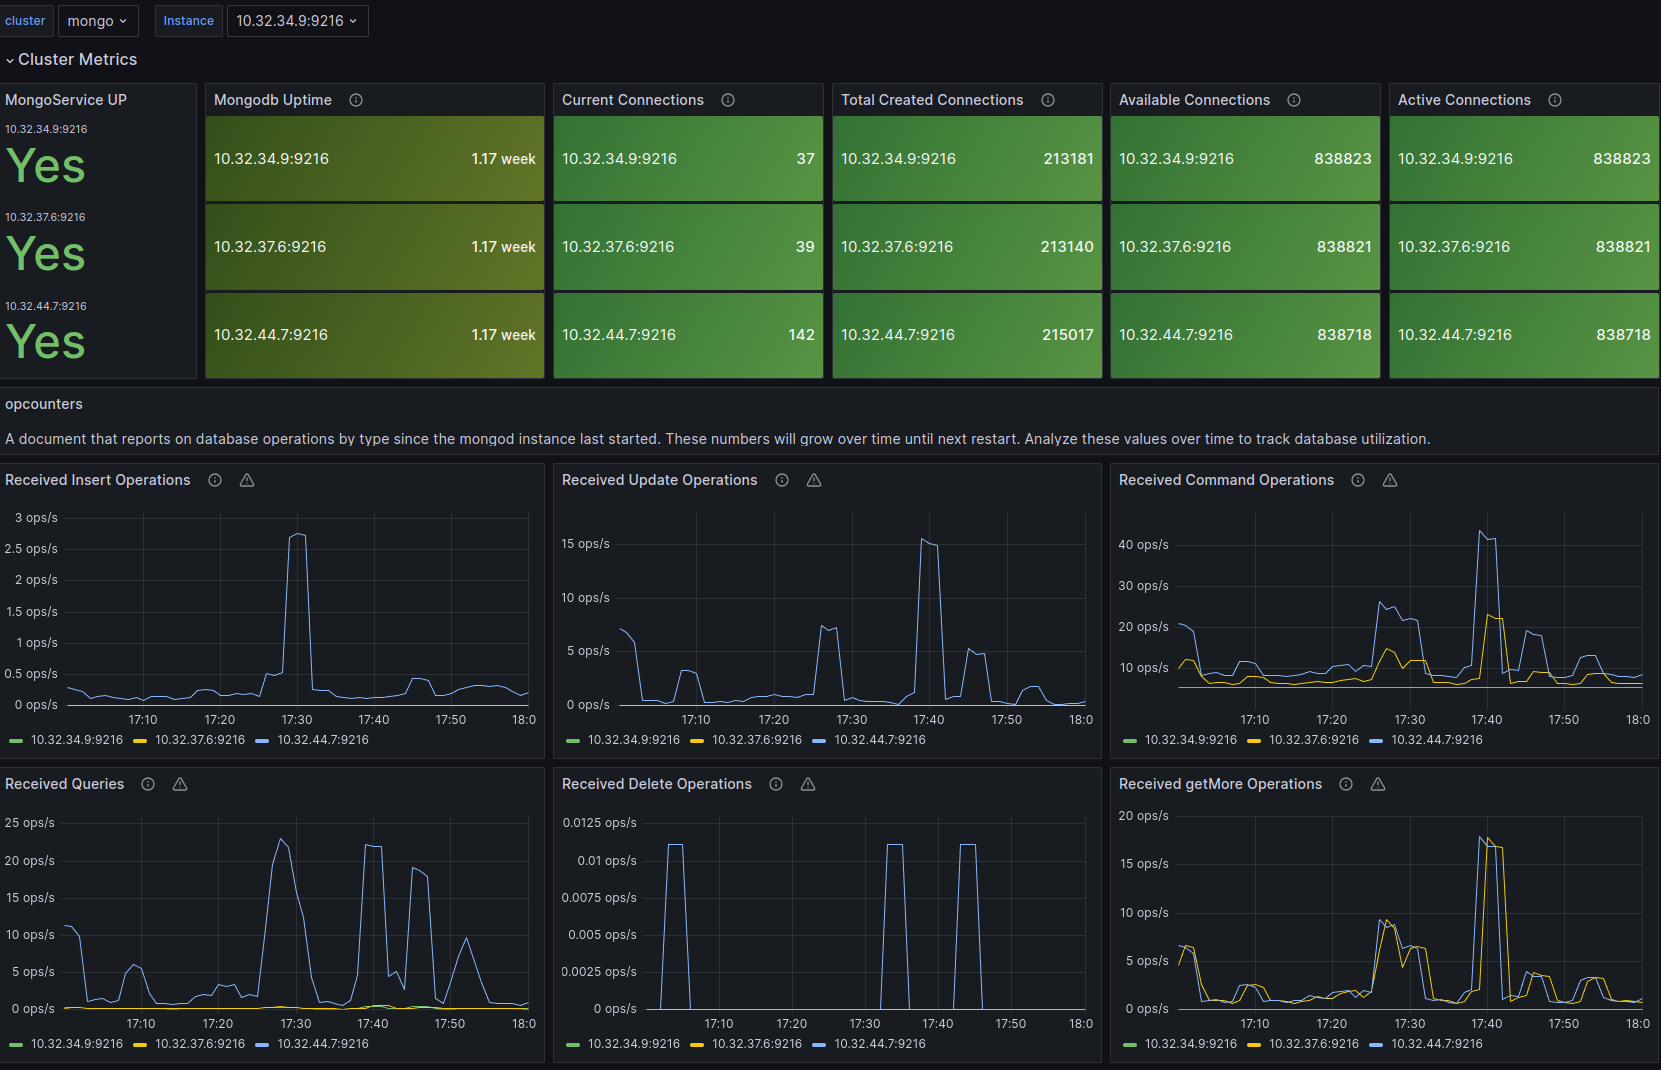The height and width of the screenshot is (1070, 1661).
Task: Open info icon beside Mongodb Uptime
Action: pos(356,100)
